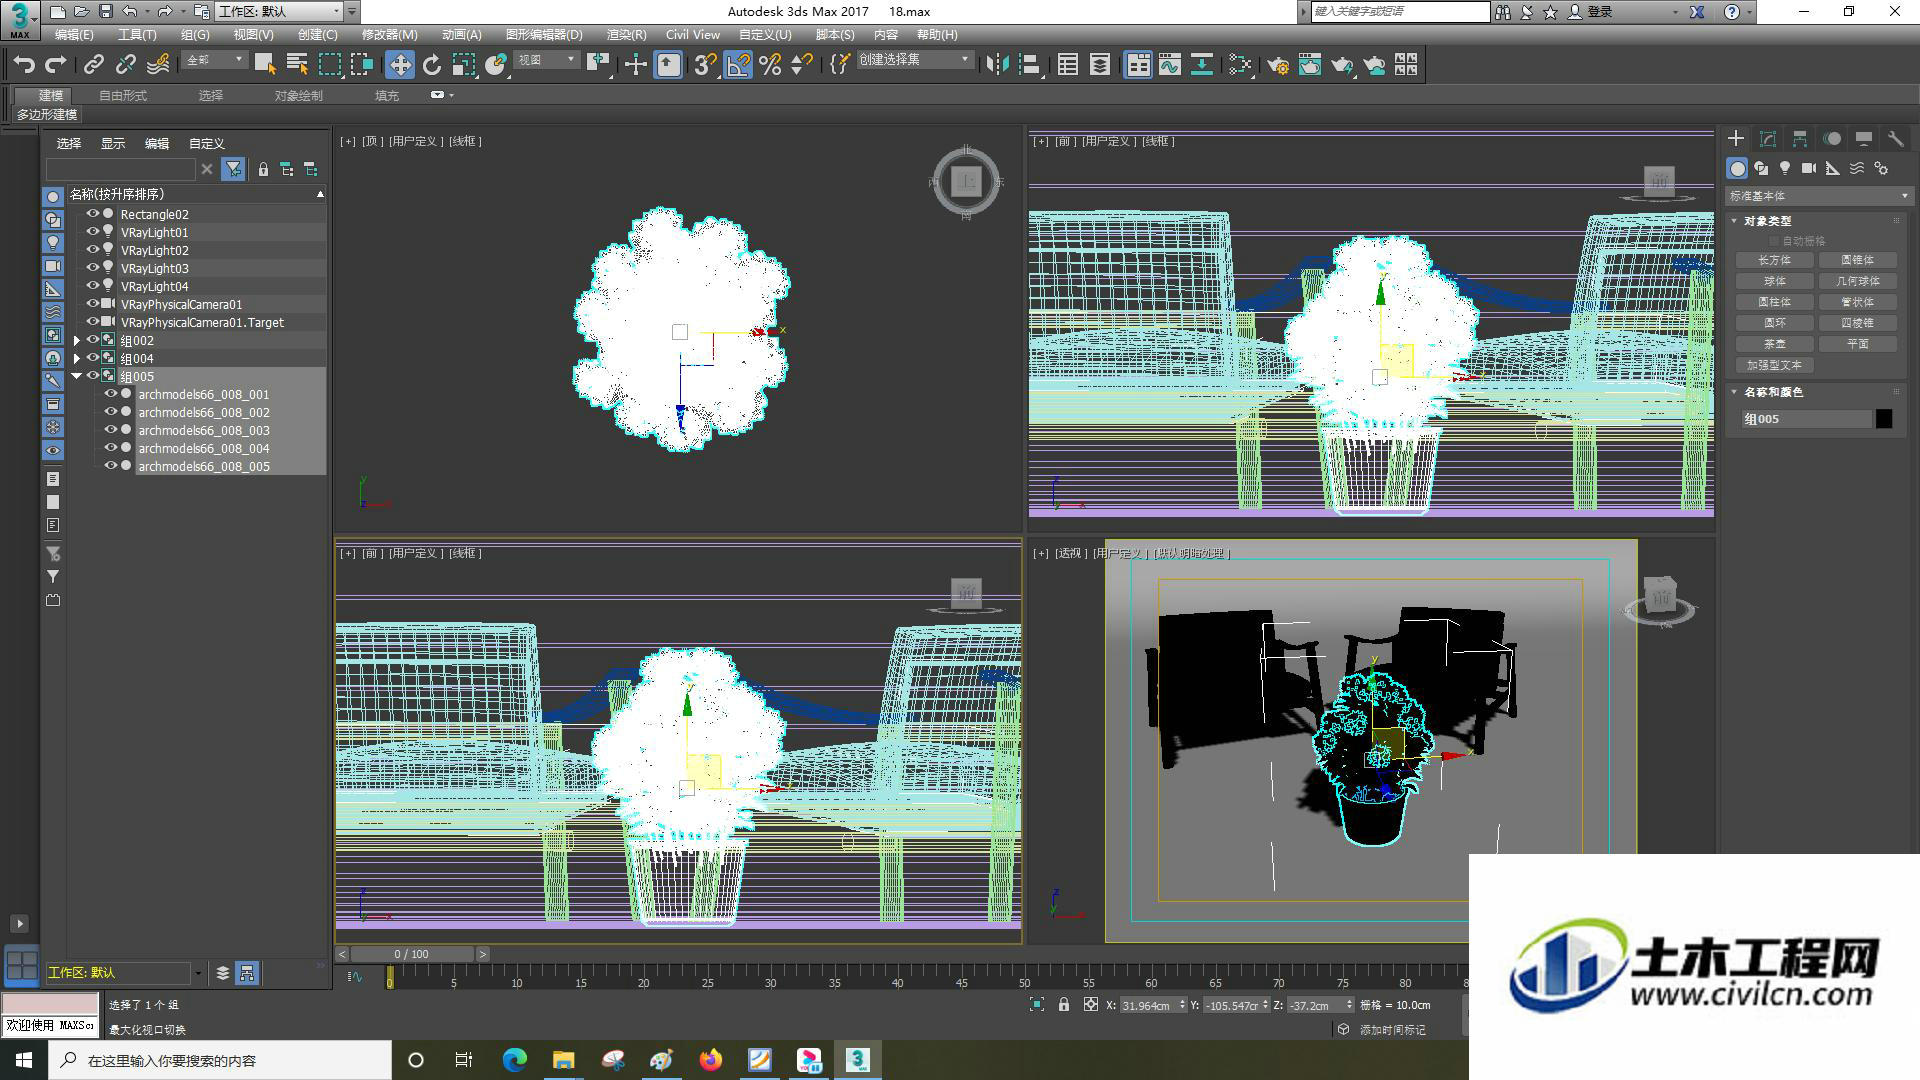The height and width of the screenshot is (1080, 1920).
Task: Click the Select and Place tool
Action: (496, 65)
